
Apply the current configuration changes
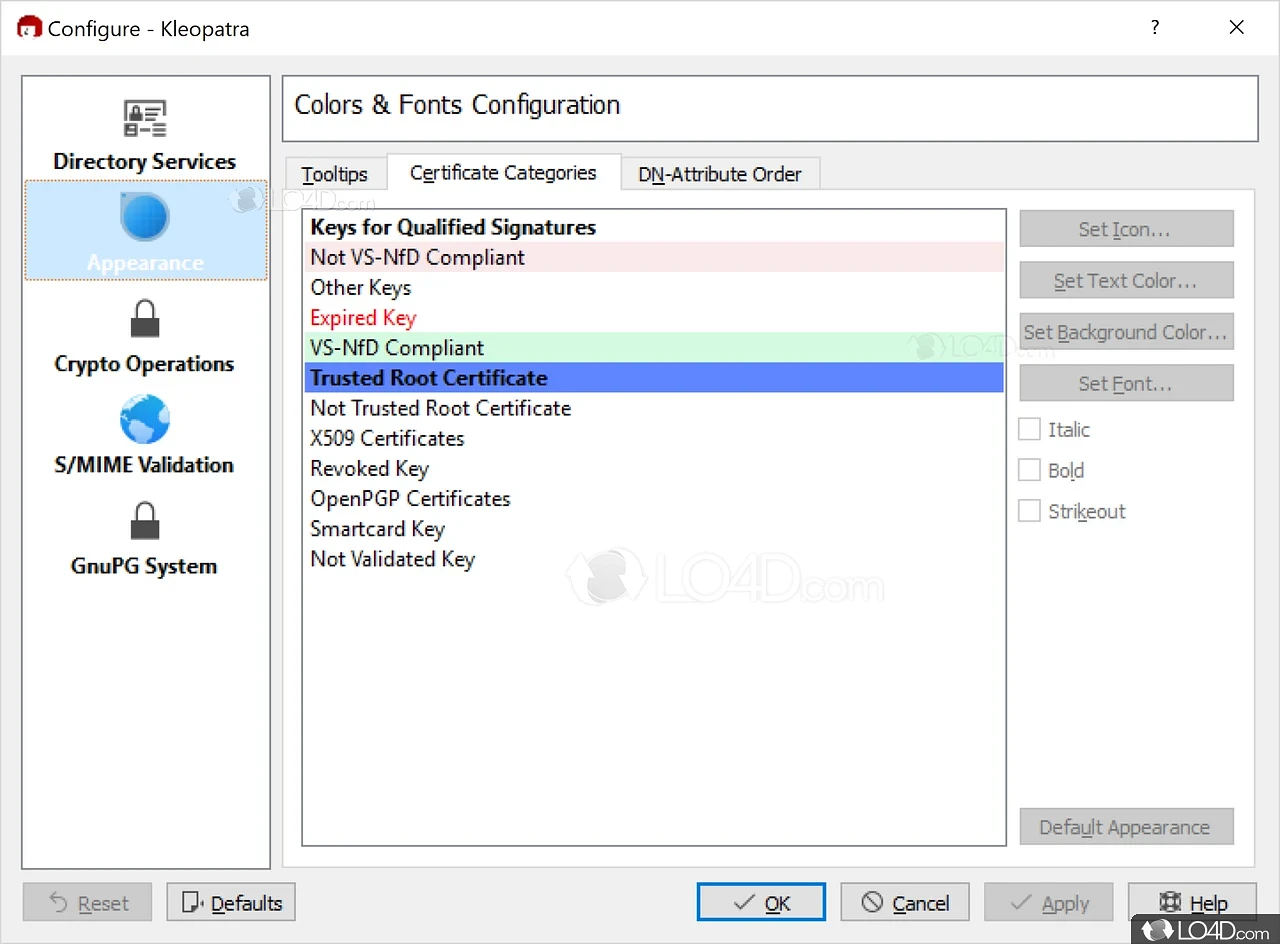1048,902
